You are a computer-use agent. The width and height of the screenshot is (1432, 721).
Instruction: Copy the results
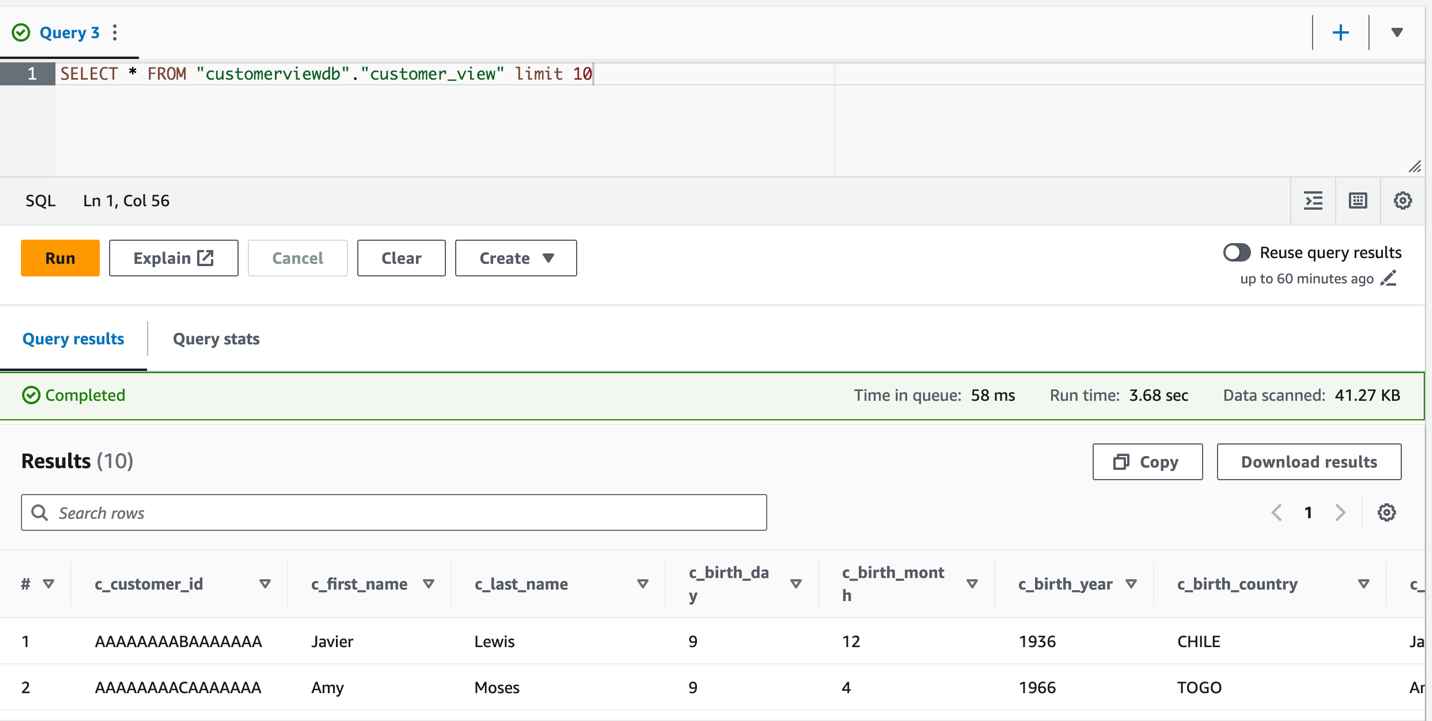coord(1147,462)
